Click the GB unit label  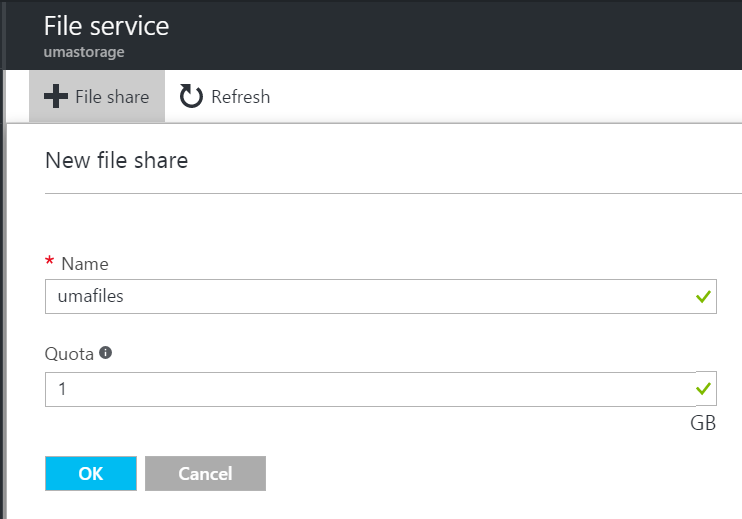click(x=703, y=423)
